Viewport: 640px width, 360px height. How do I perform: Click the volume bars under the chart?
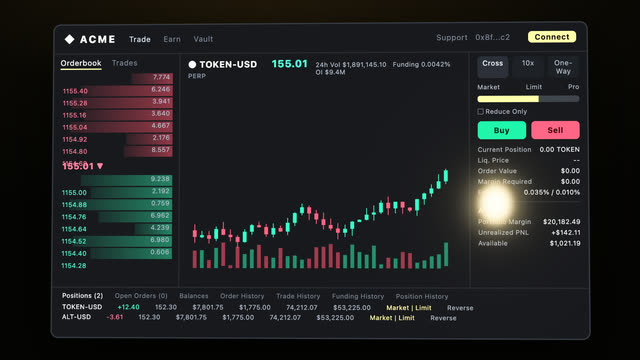point(320,256)
